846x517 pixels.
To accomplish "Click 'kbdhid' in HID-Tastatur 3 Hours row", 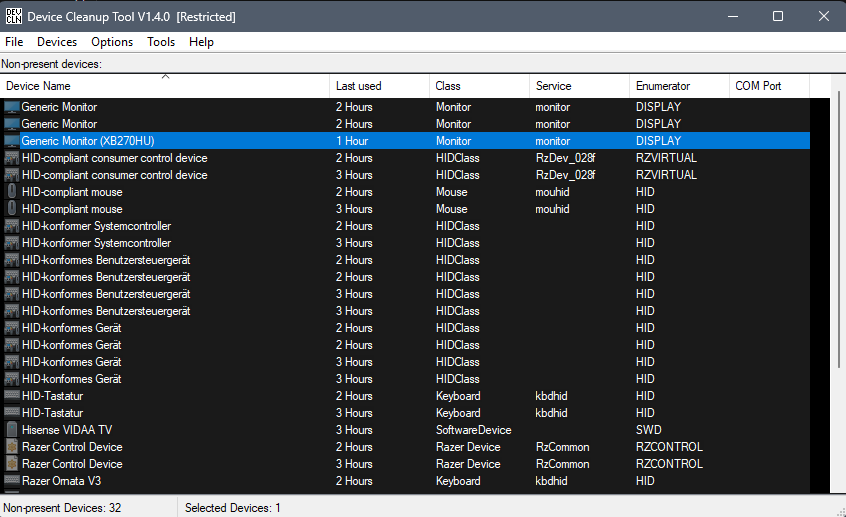I will [x=551, y=413].
